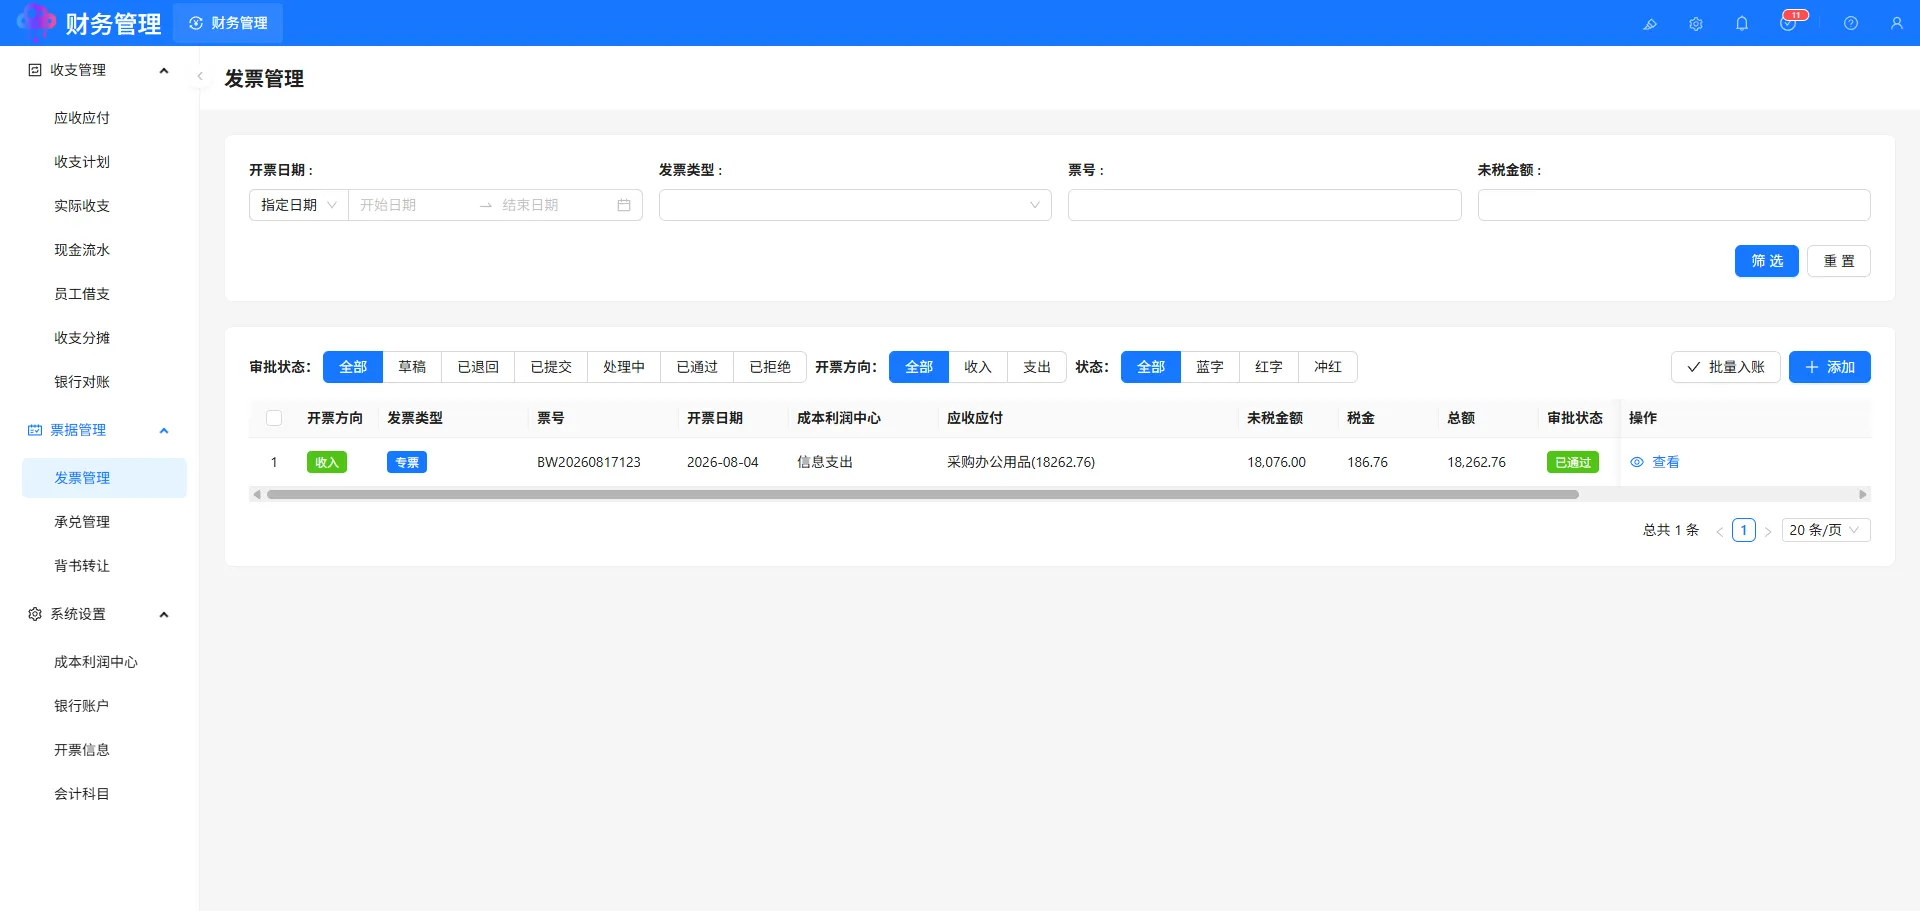Viewport: 1920px width, 911px height.
Task: Click right arrow of horizontal table scrollbar
Action: [1862, 494]
